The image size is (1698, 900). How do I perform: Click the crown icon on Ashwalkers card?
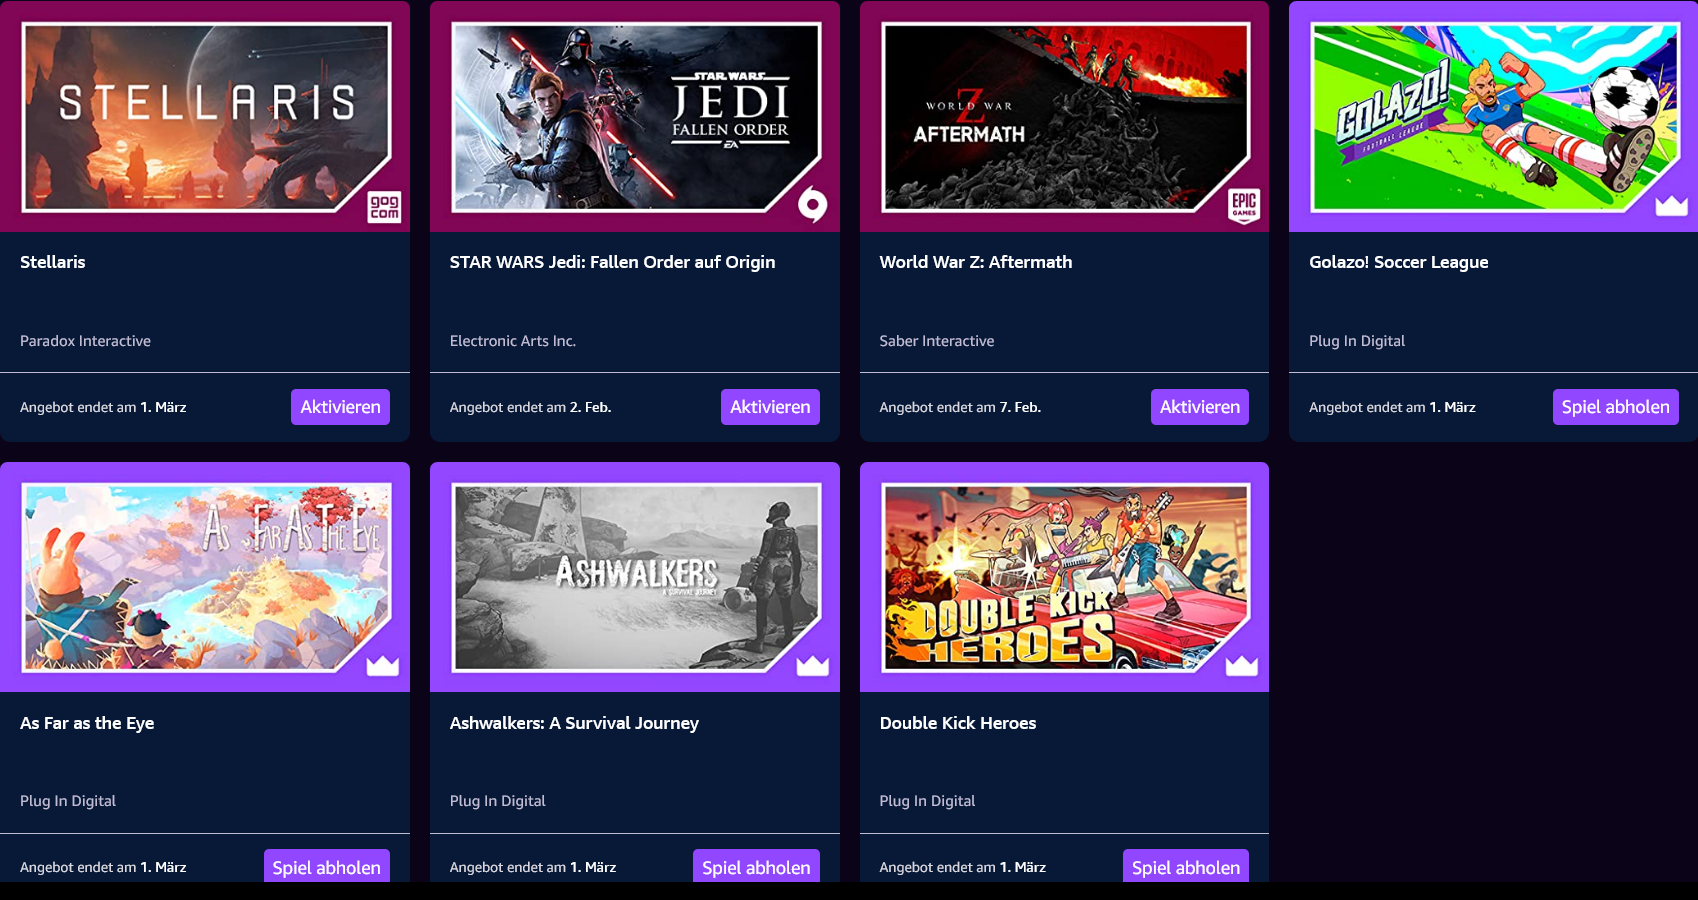point(813,666)
